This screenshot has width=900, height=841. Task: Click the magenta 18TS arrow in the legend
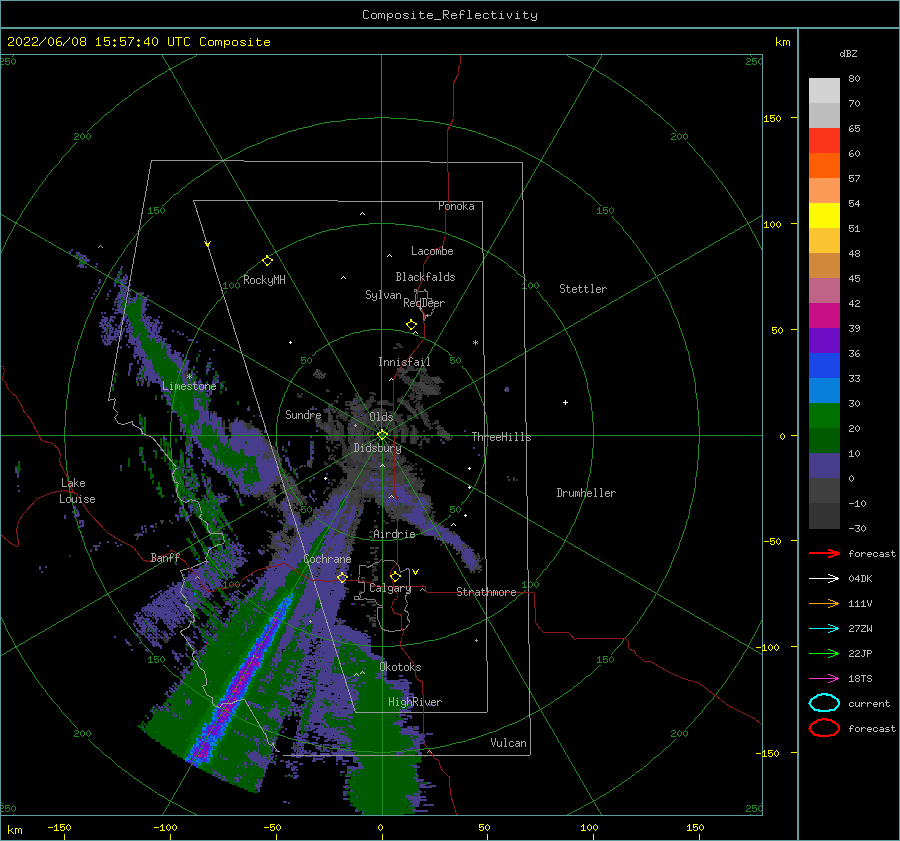point(824,679)
